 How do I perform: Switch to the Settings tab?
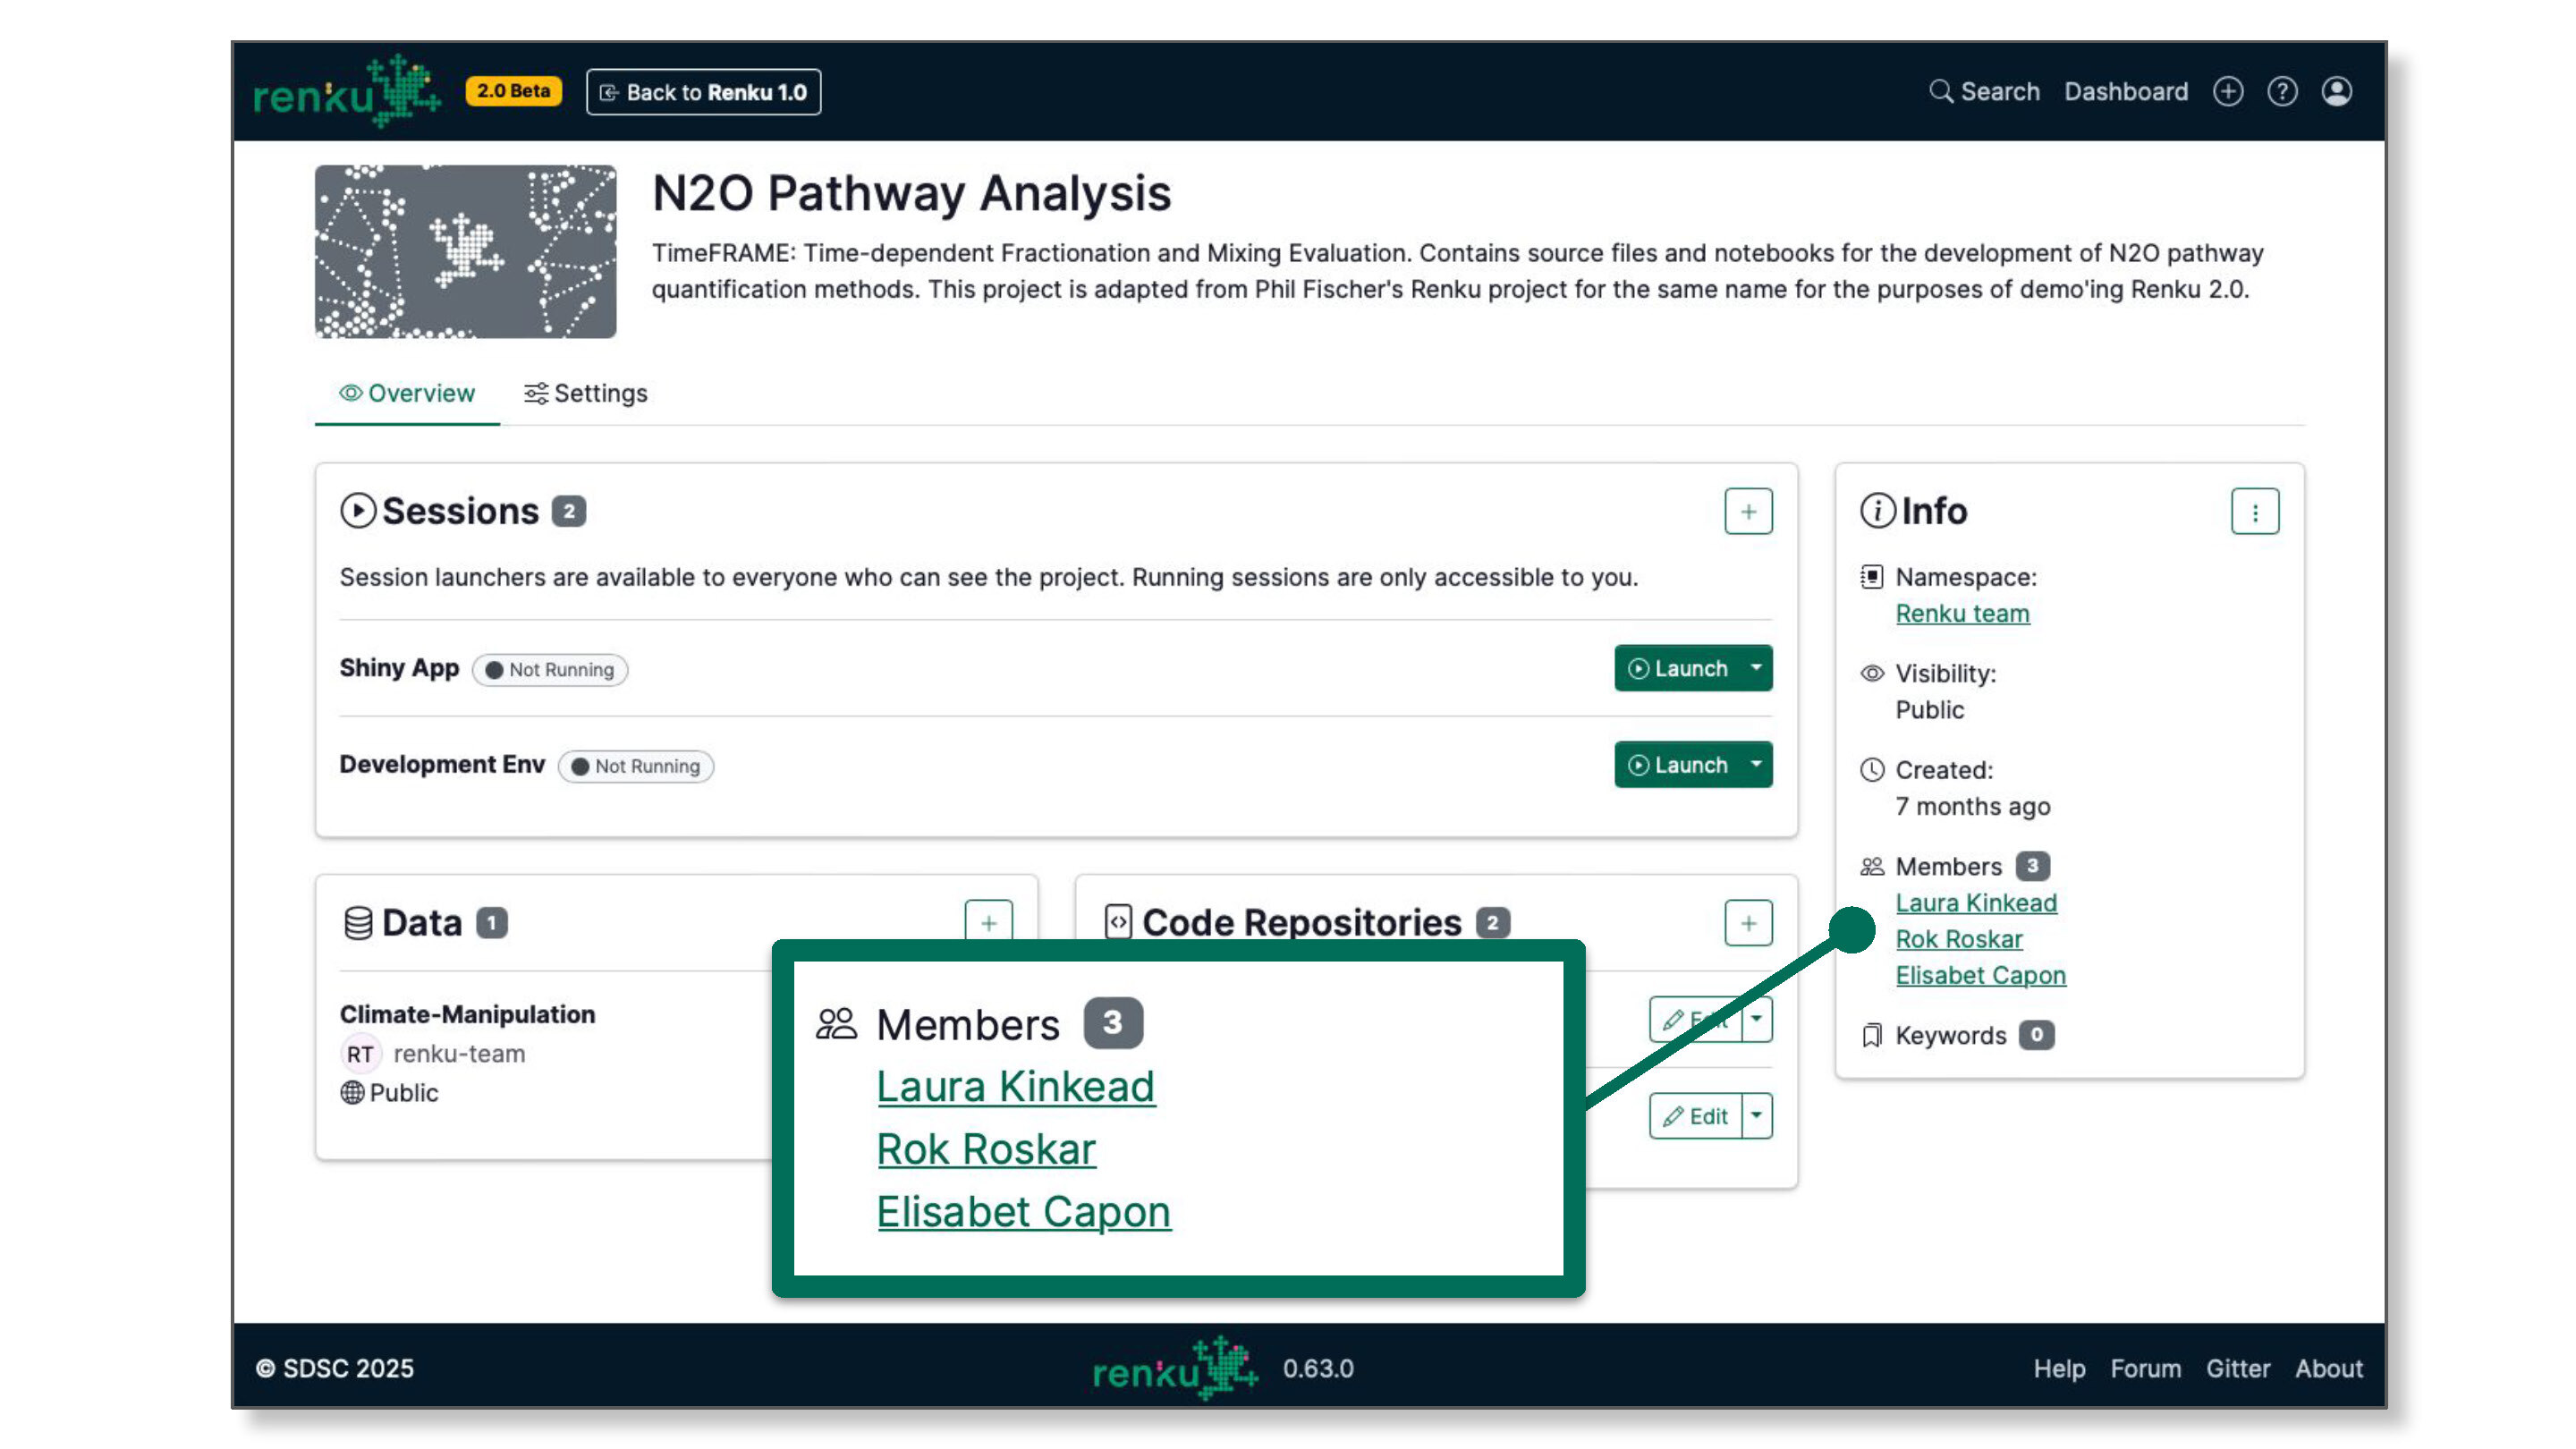click(586, 393)
